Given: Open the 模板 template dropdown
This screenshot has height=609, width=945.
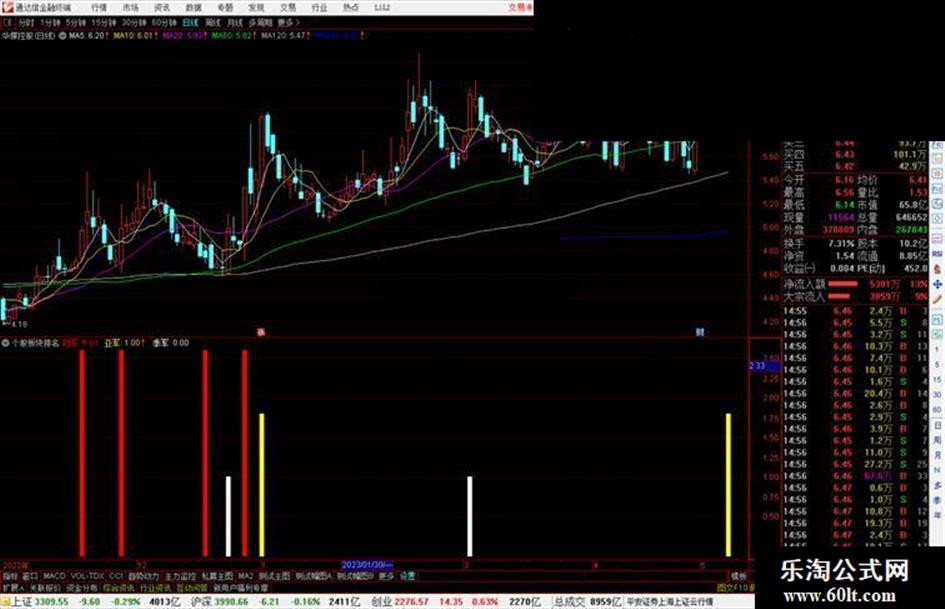Looking at the screenshot, I should tap(739, 576).
